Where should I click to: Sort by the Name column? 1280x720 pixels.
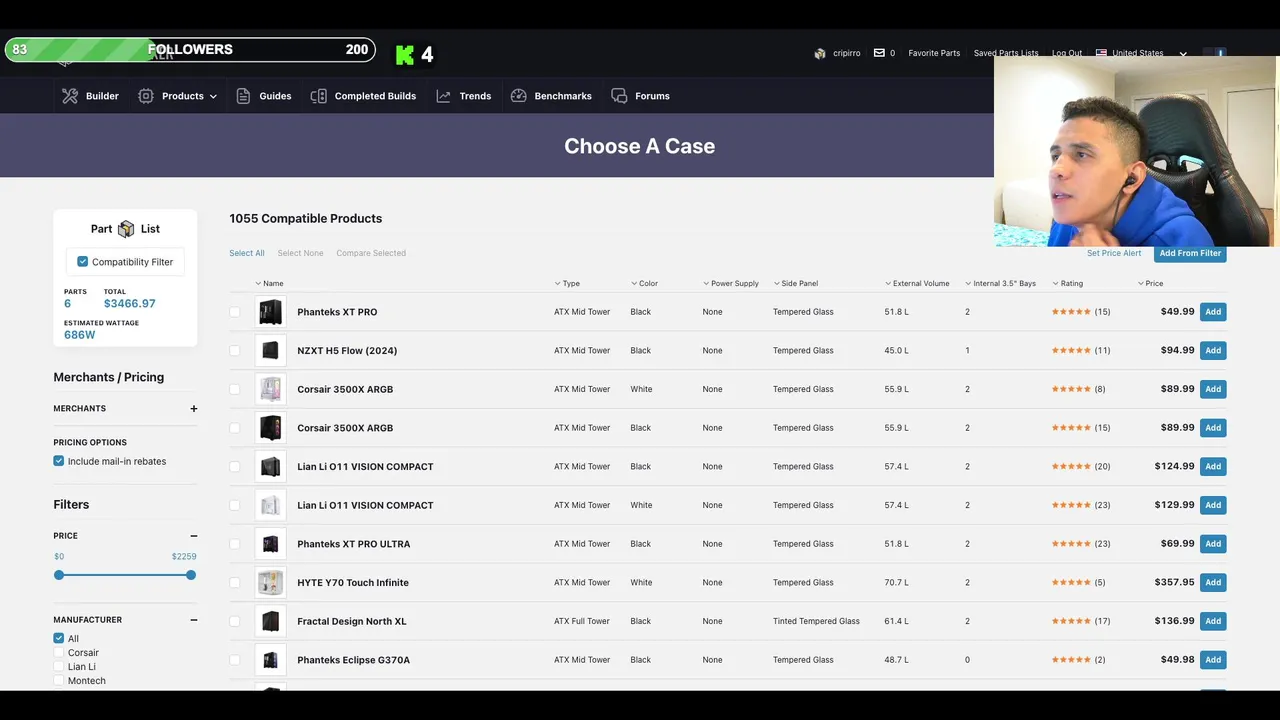[270, 283]
